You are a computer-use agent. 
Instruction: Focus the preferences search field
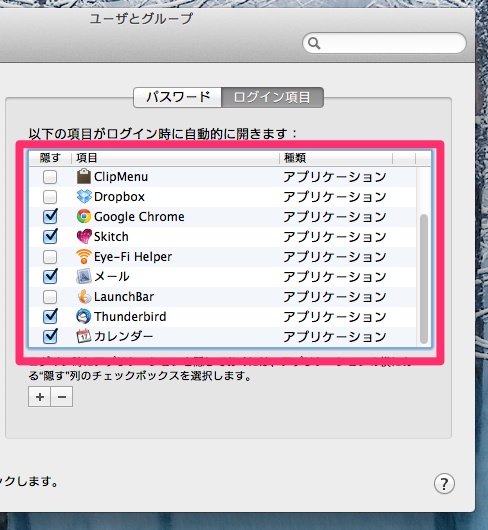385,43
